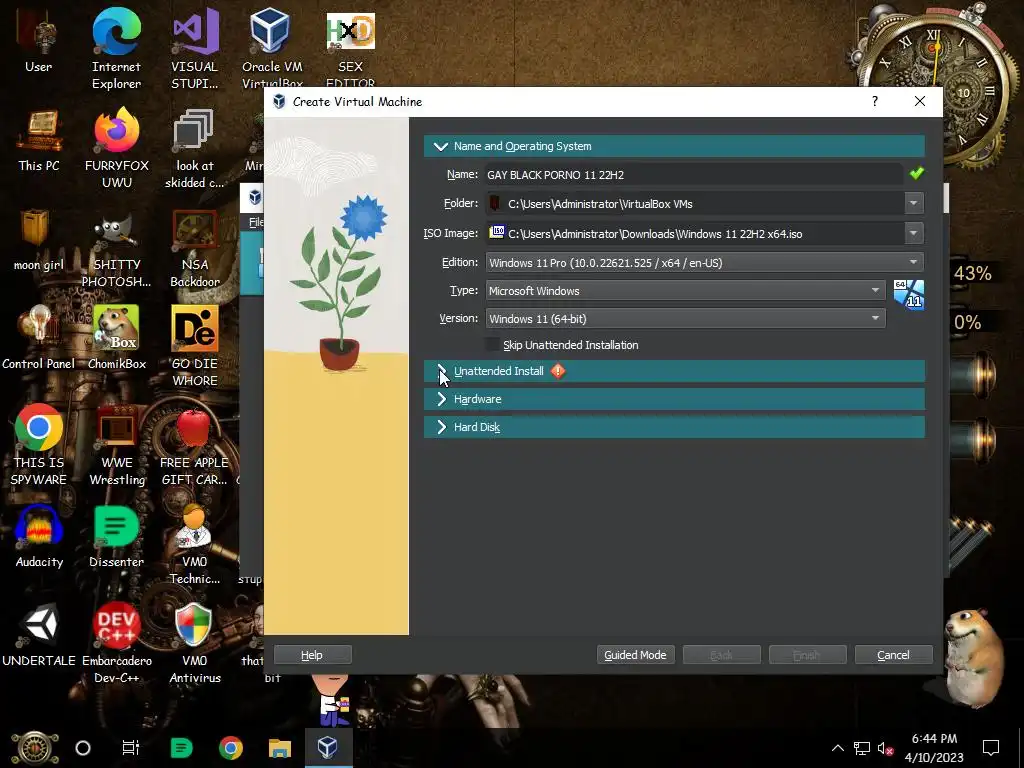Click the steampunk Start button
Image resolution: width=1024 pixels, height=768 pixels.
coord(34,747)
